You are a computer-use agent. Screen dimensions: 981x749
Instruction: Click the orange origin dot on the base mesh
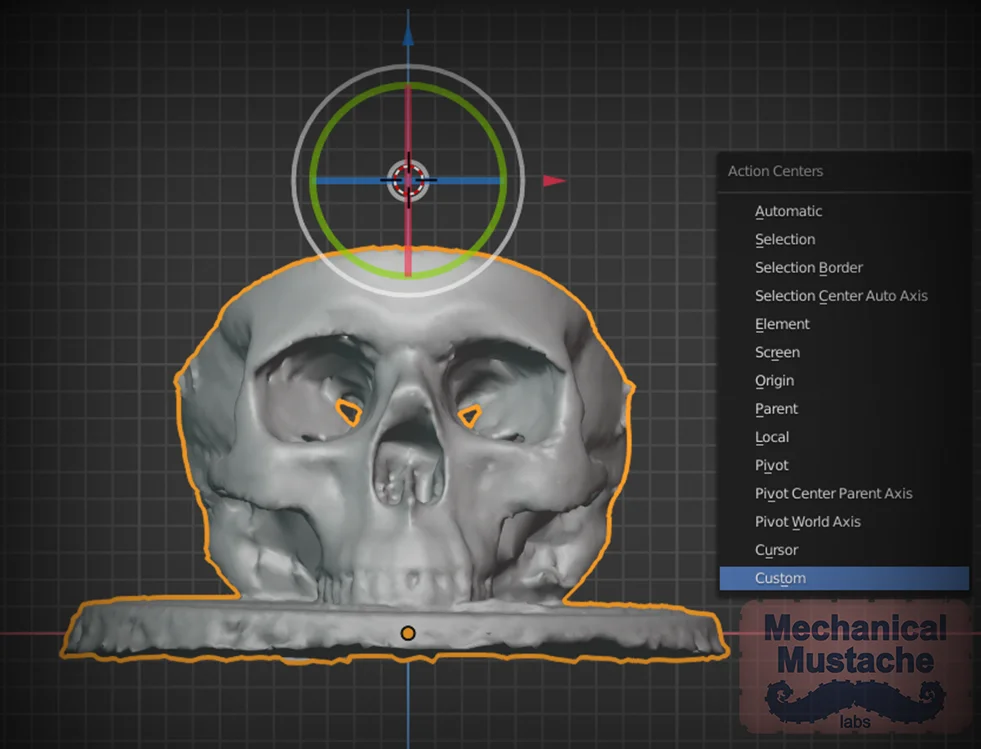point(408,632)
